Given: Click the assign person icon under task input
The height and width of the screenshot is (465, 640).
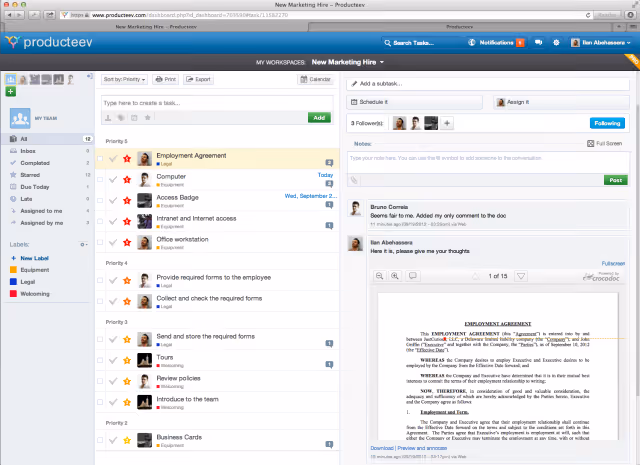Looking at the screenshot, I should (108, 118).
